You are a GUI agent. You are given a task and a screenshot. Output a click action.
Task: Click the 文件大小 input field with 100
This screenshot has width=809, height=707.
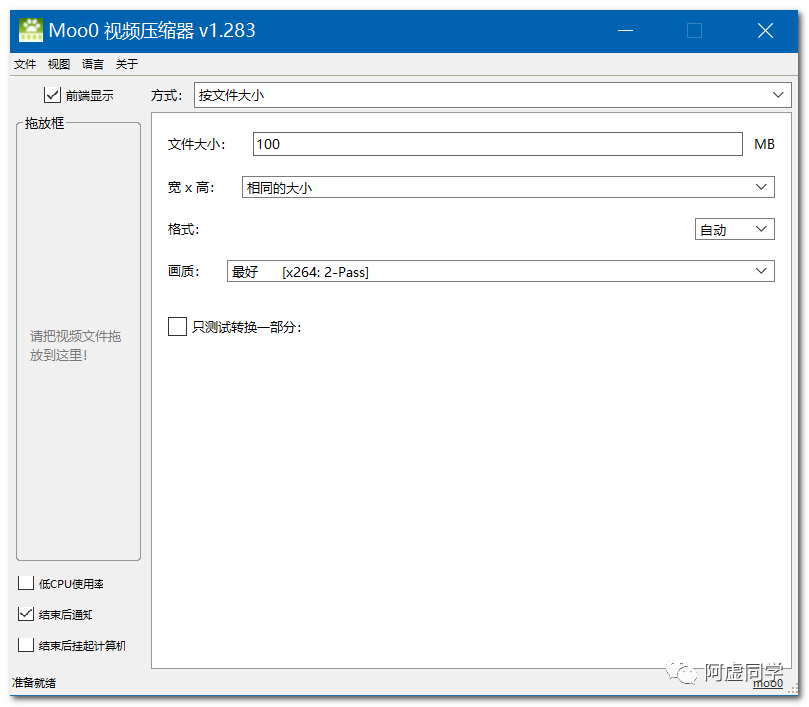click(497, 144)
